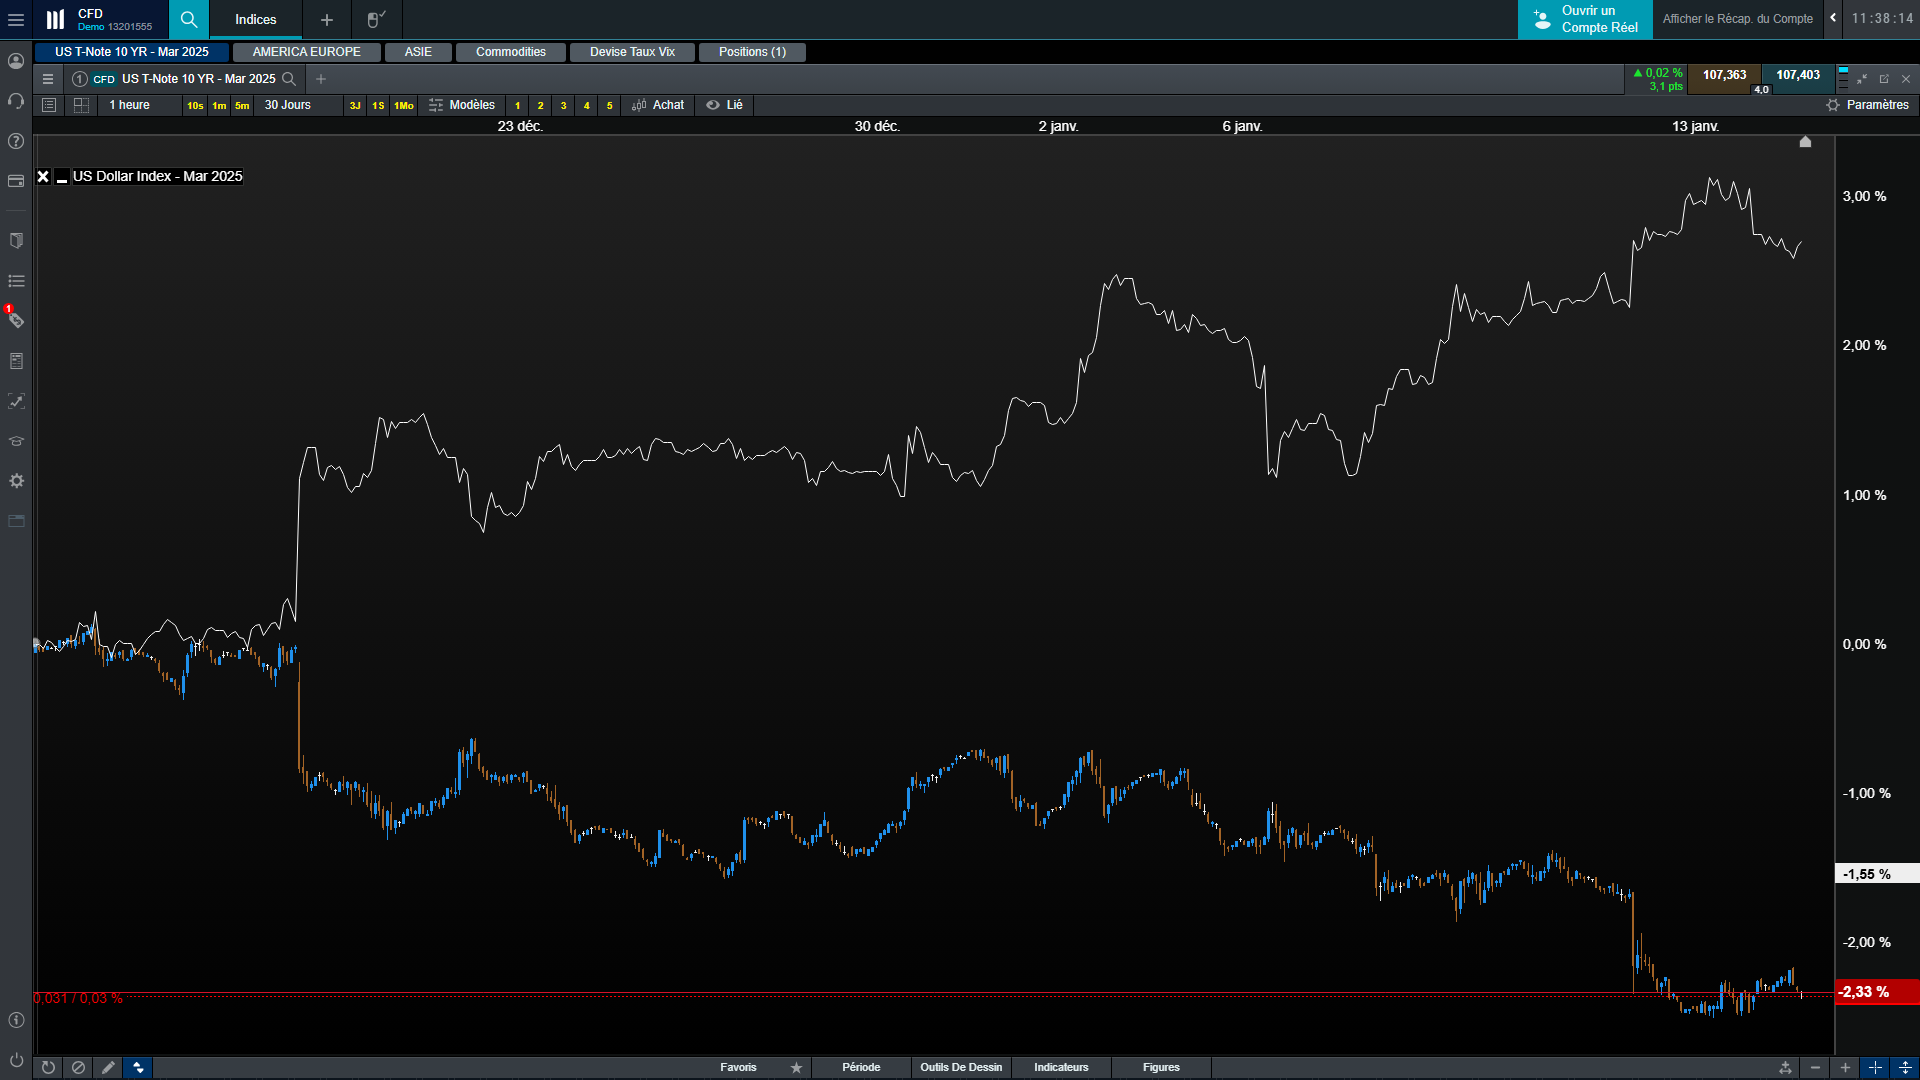Open the Positions (1) tab
This screenshot has width=1920, height=1080.
tap(752, 52)
